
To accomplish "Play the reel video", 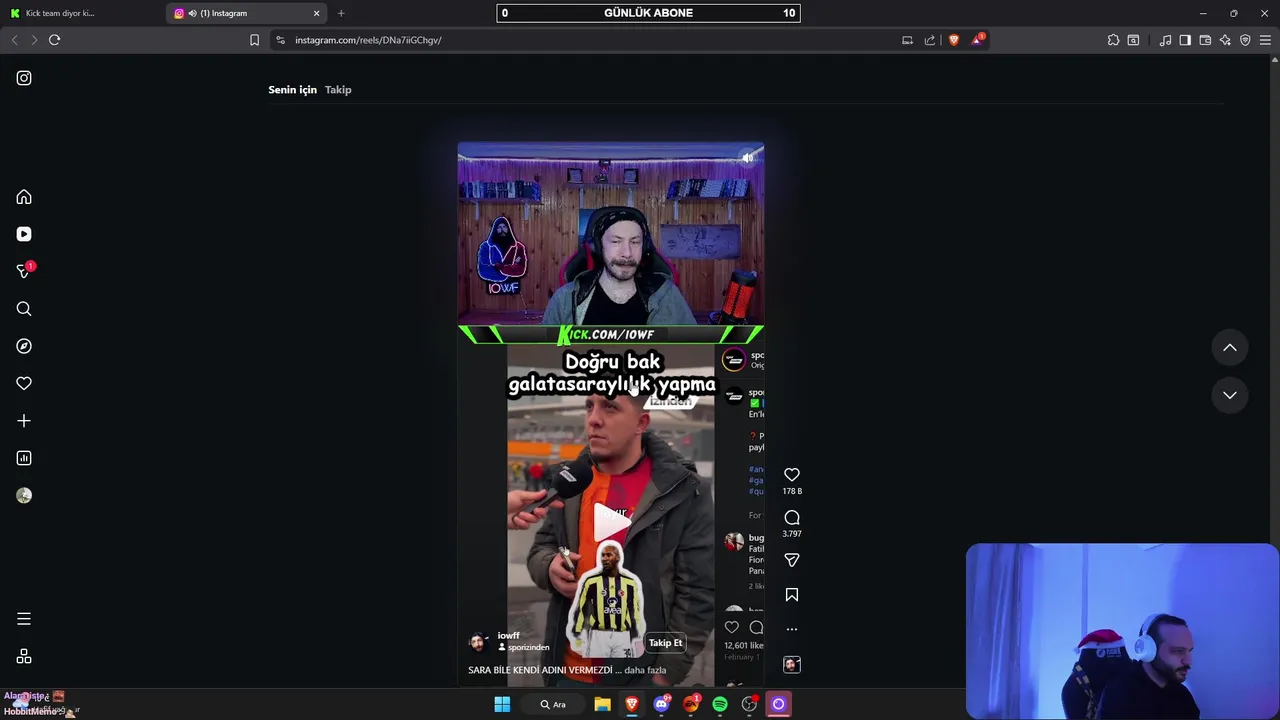I will coord(611,520).
